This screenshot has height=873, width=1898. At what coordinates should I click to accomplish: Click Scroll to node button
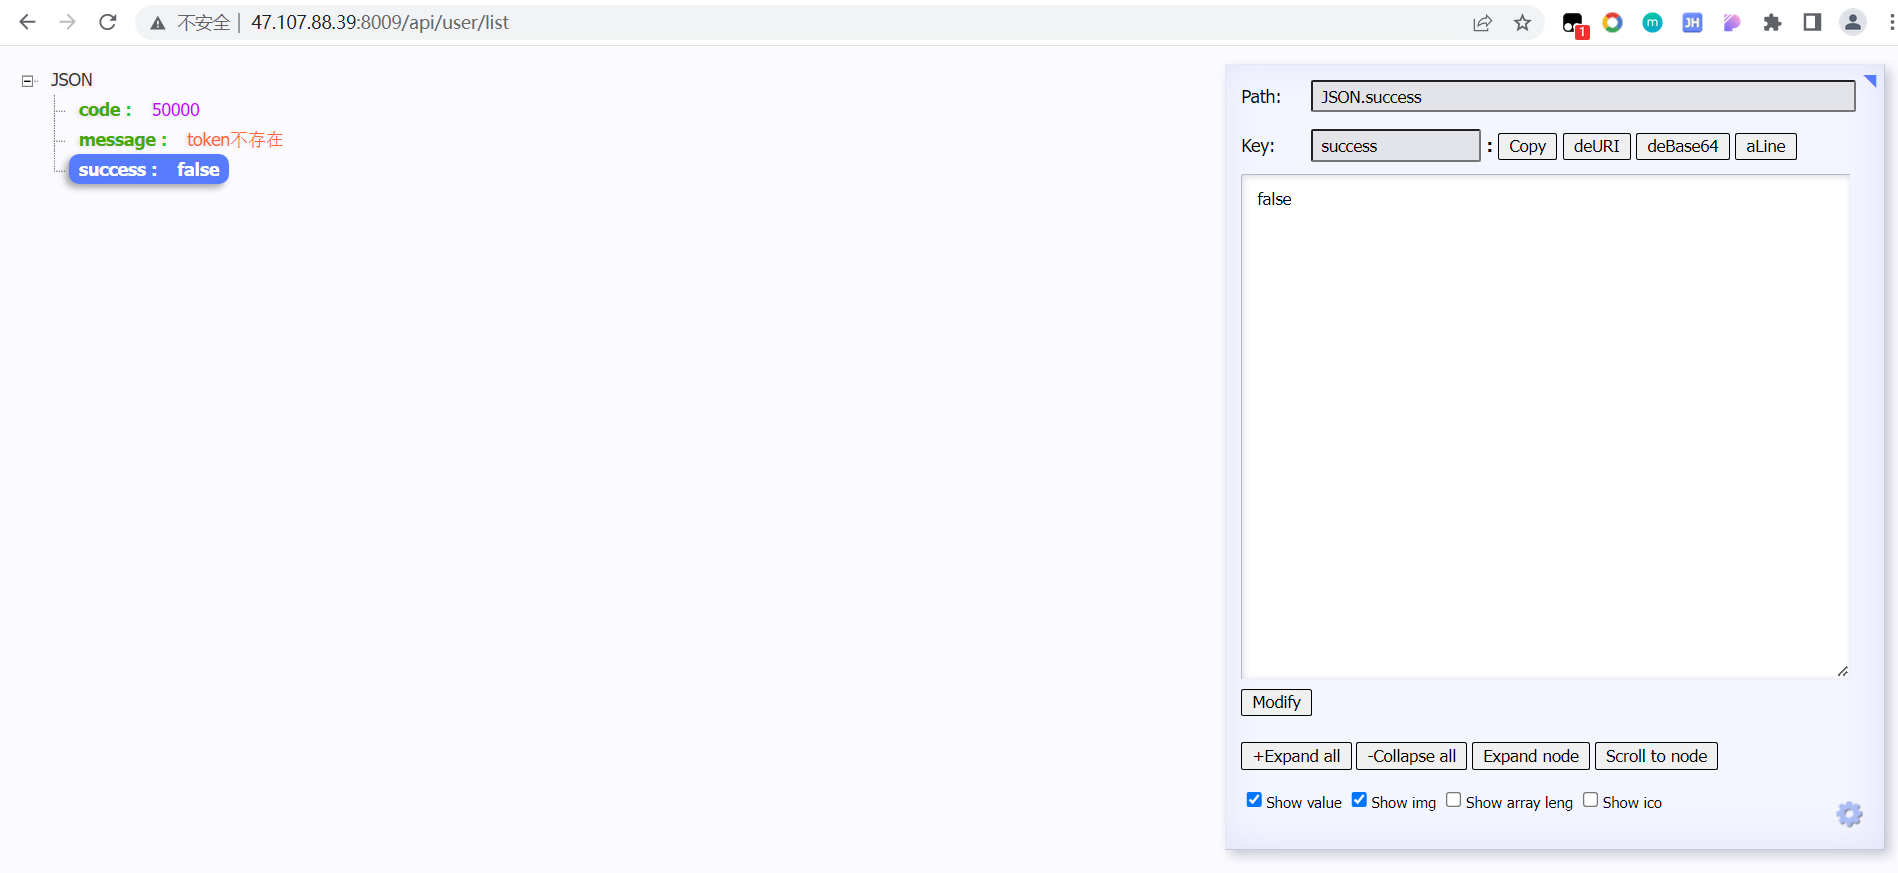[1656, 756]
